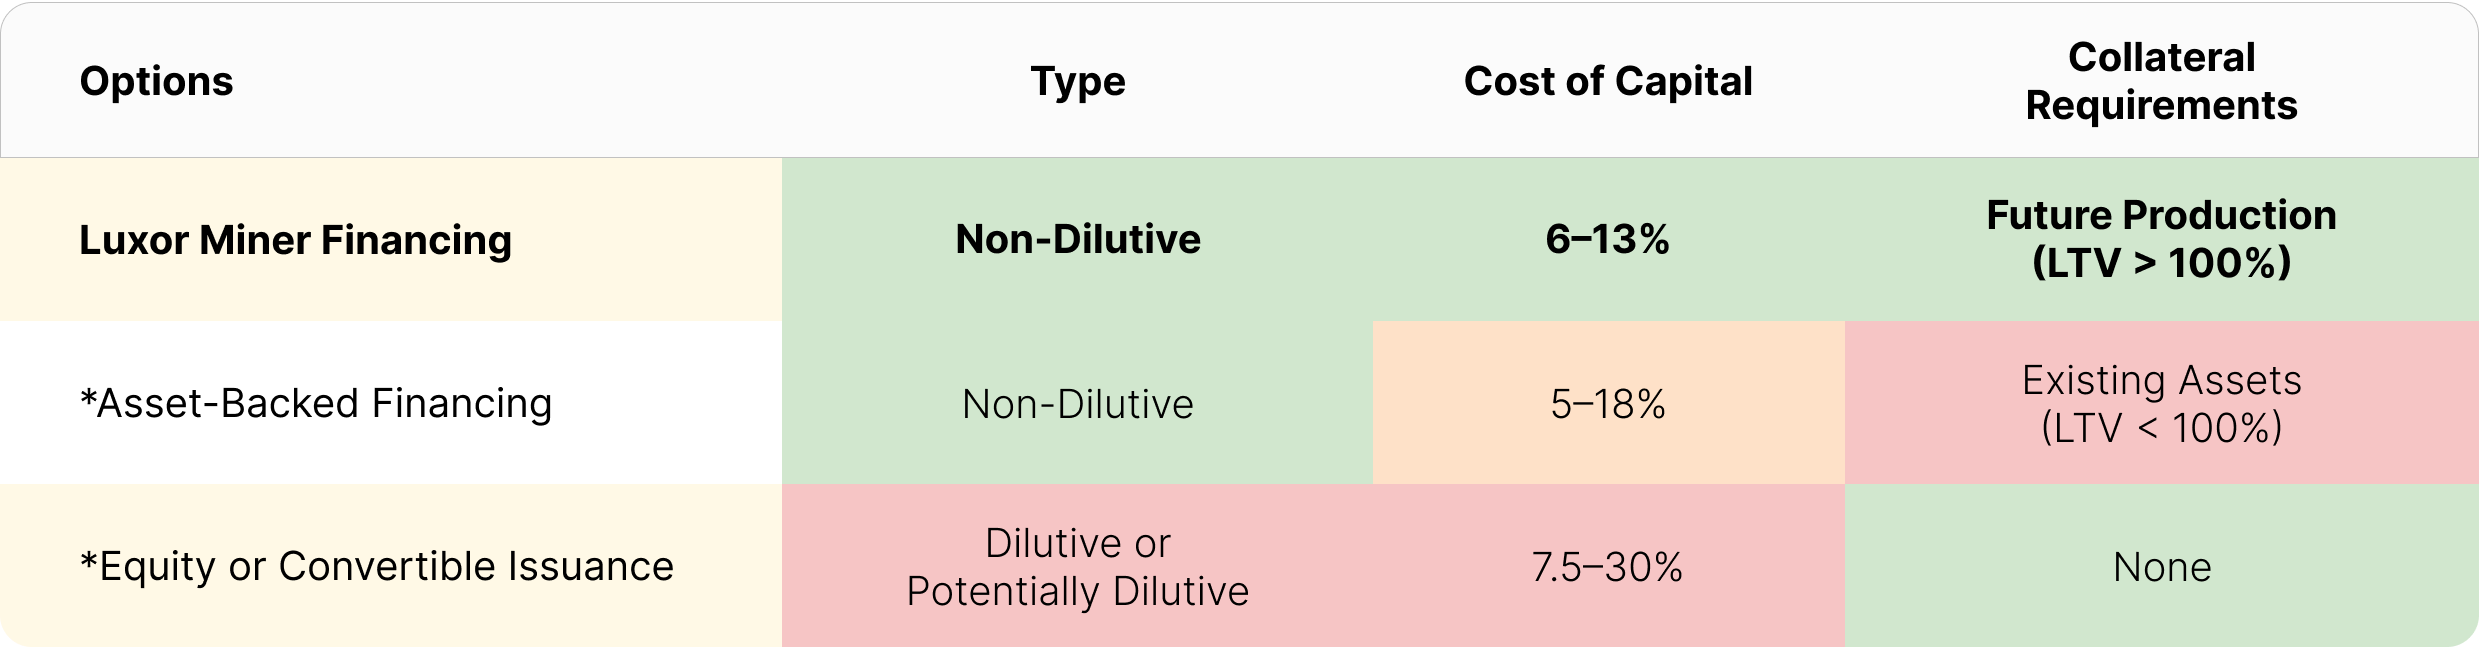Image resolution: width=2479 pixels, height=647 pixels.
Task: Click the Type column header
Action: click(1077, 81)
